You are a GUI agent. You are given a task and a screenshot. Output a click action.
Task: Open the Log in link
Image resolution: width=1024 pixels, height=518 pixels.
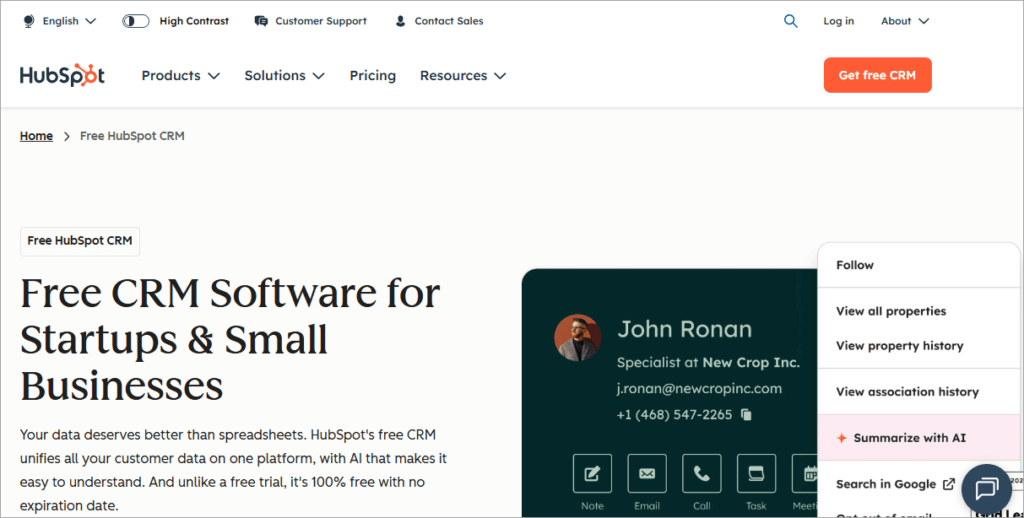pos(839,21)
